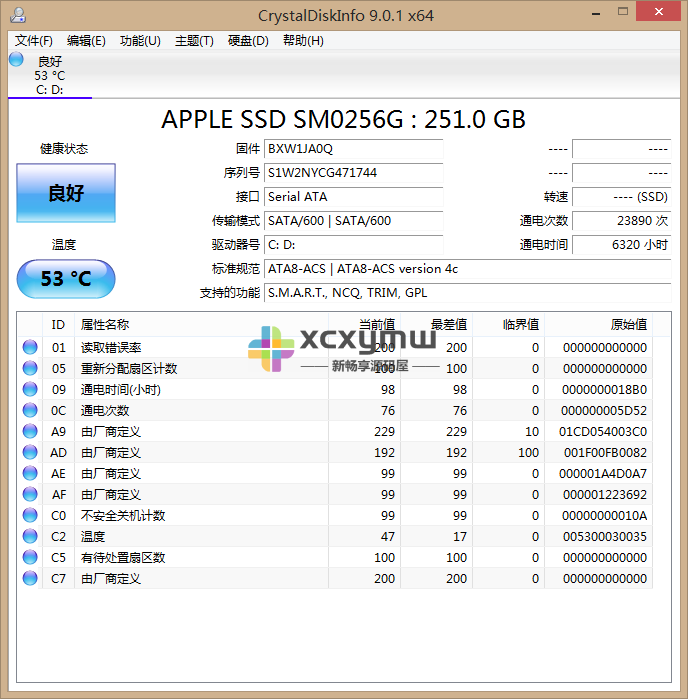
Task: Click raw value 0000000018B0
Action: pos(604,390)
